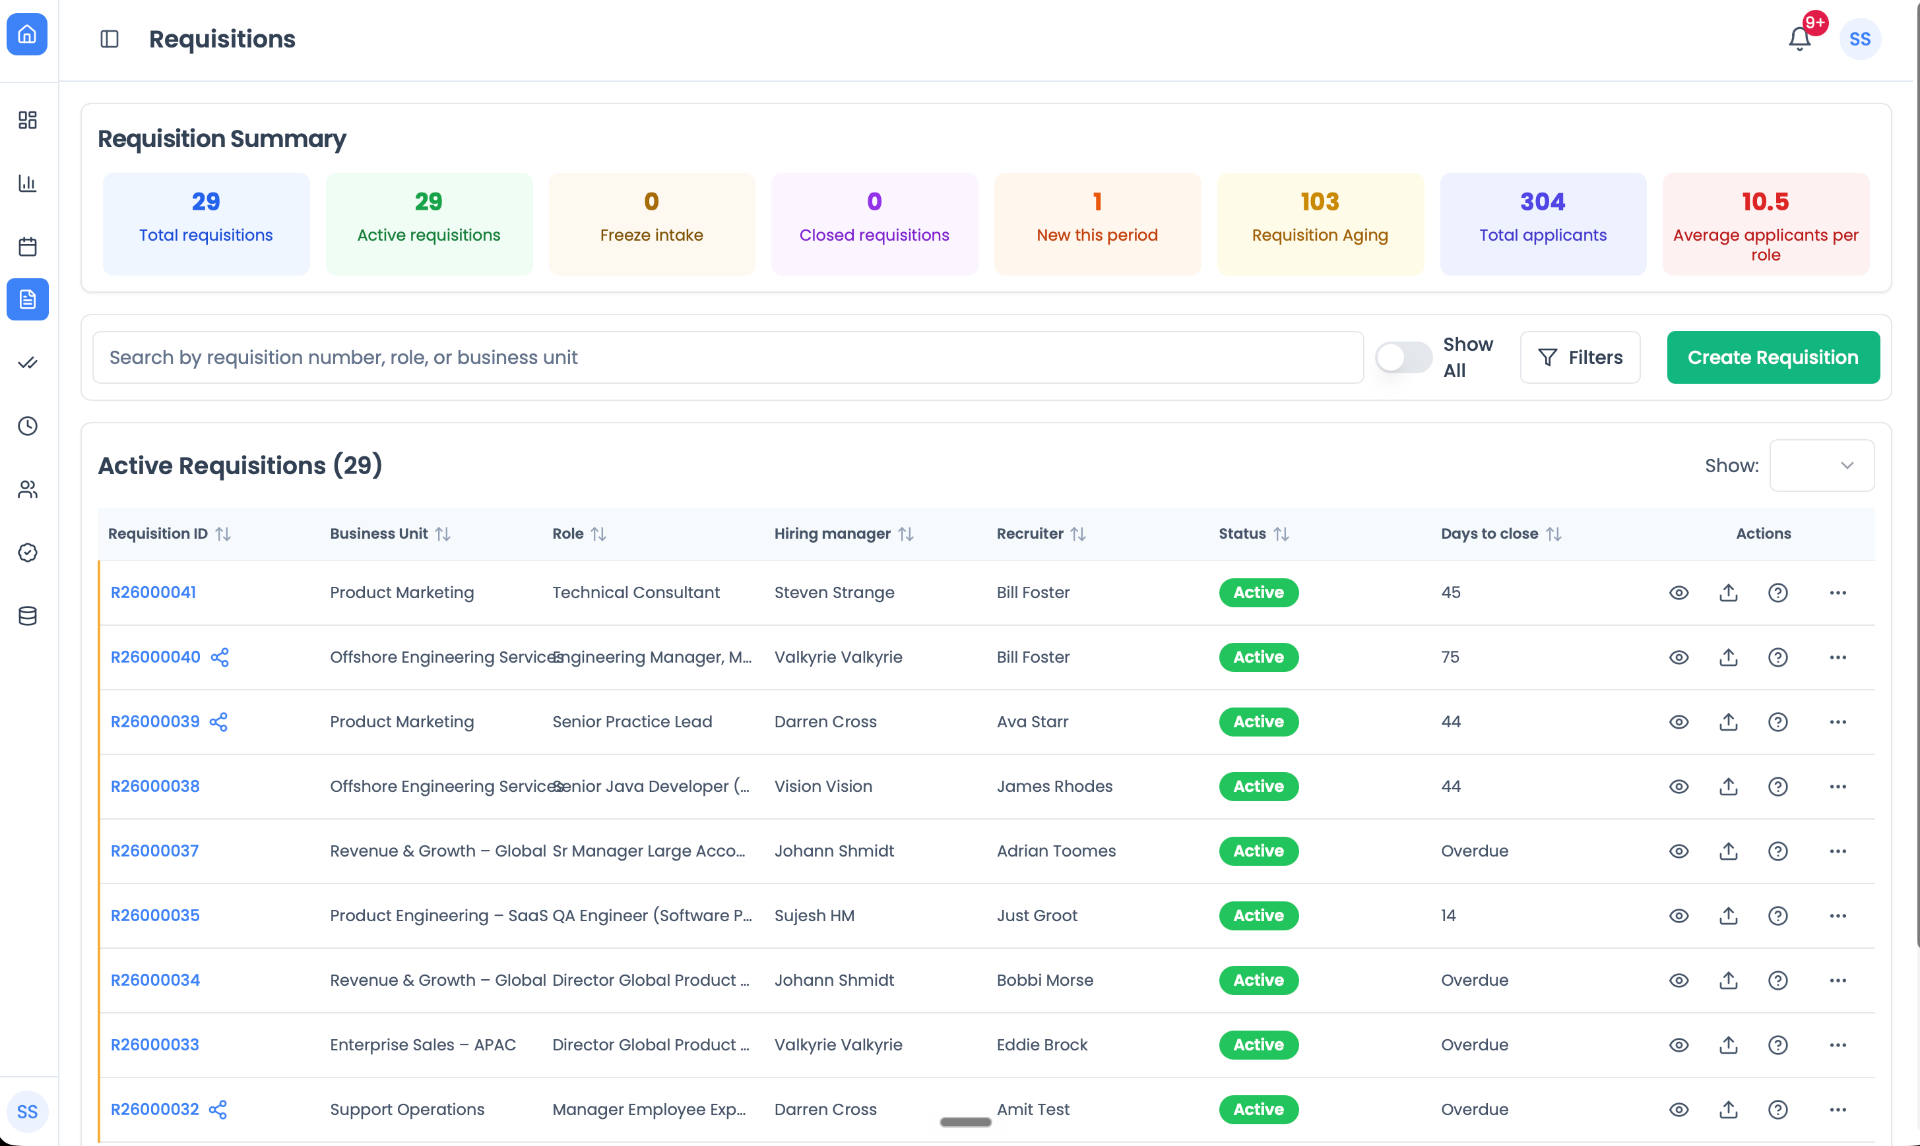
Task: Open the home icon in the sidebar
Action: (27, 35)
